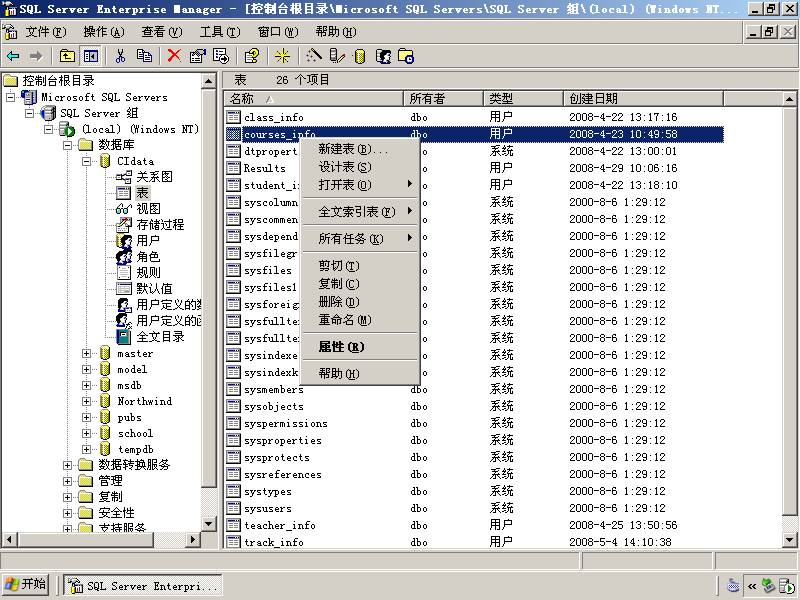This screenshot has height=600, width=800.
Task: Expand the master database node
Action: [86, 353]
